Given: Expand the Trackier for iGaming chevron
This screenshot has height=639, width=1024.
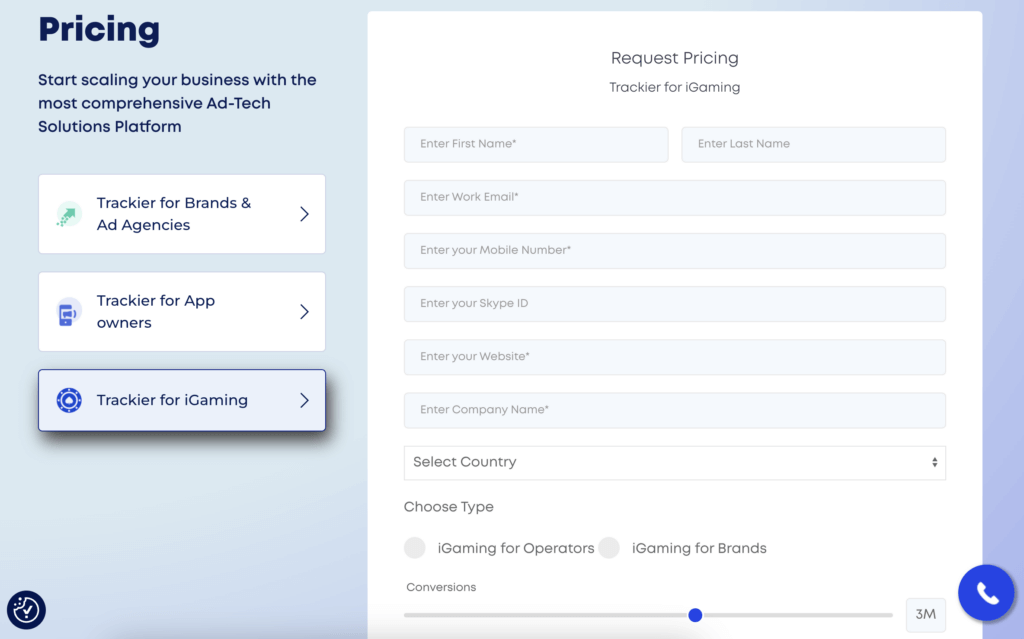Looking at the screenshot, I should 304,400.
